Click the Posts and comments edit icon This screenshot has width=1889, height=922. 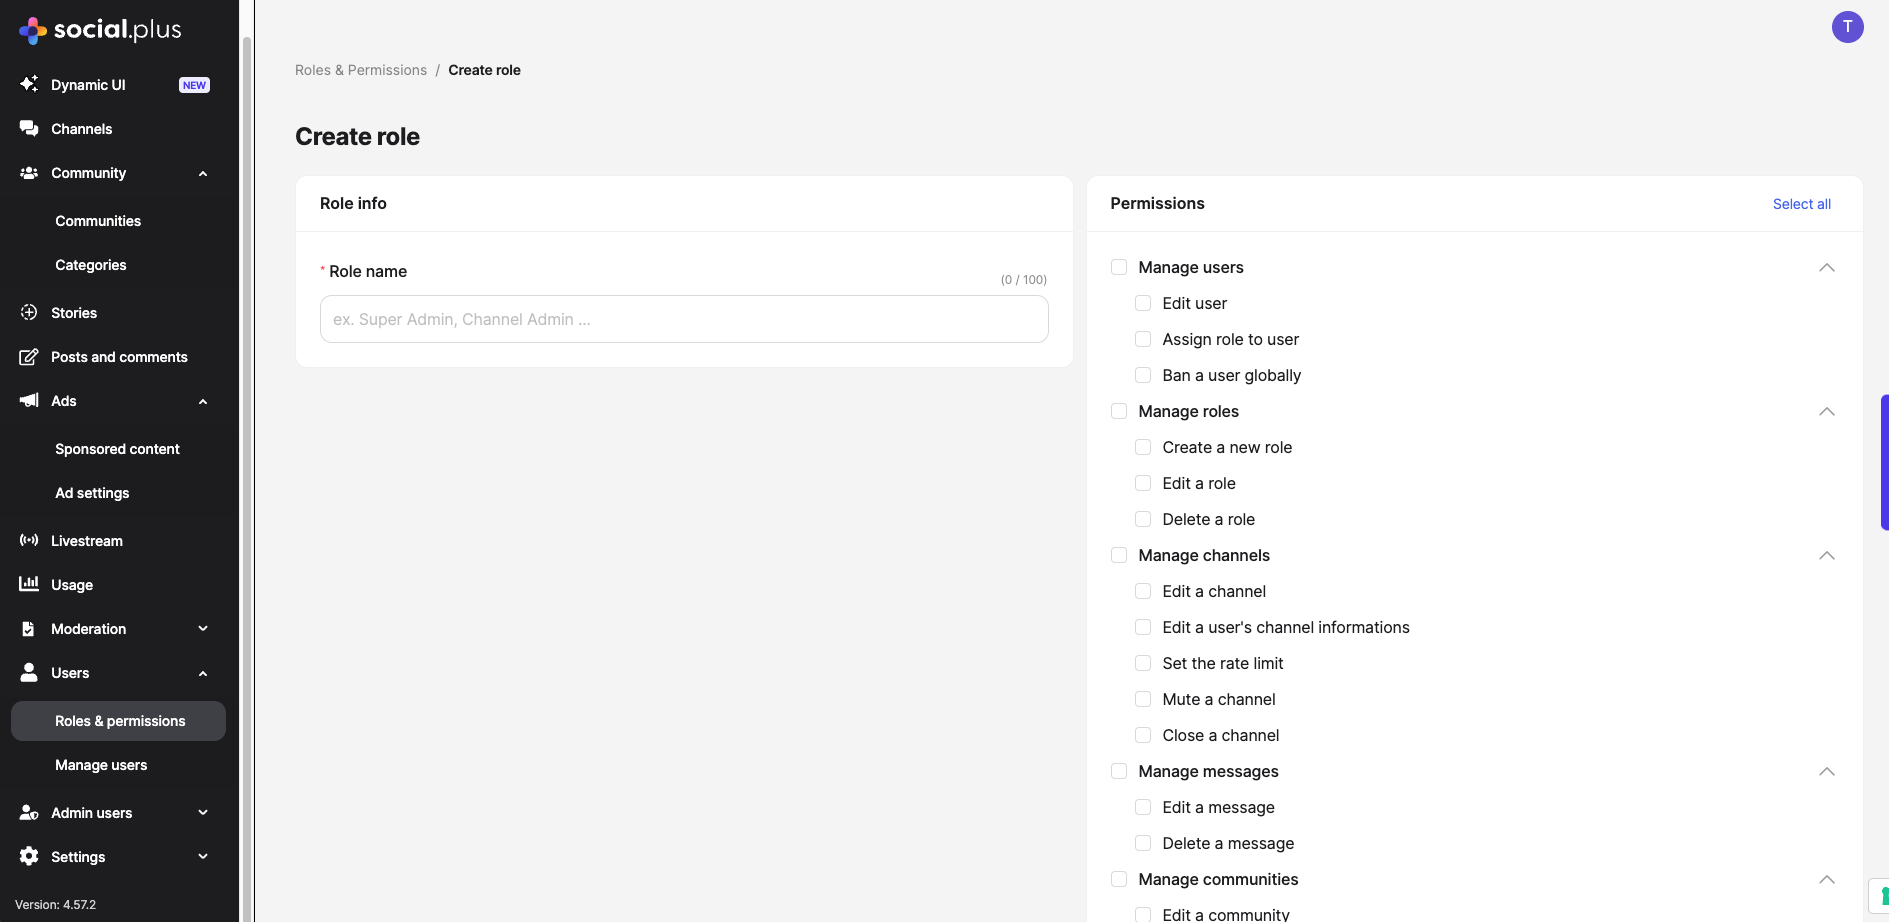tap(29, 356)
